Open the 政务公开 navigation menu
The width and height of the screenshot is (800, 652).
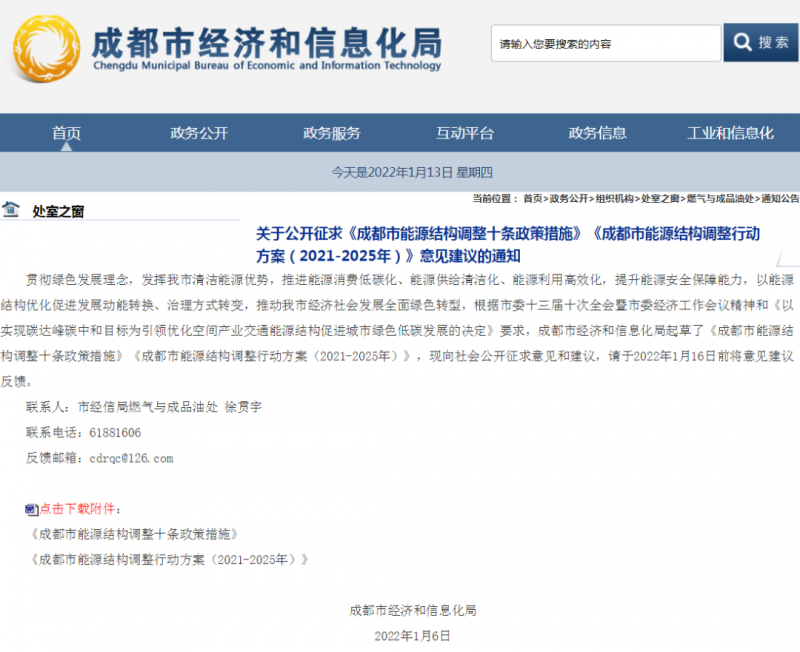click(199, 133)
